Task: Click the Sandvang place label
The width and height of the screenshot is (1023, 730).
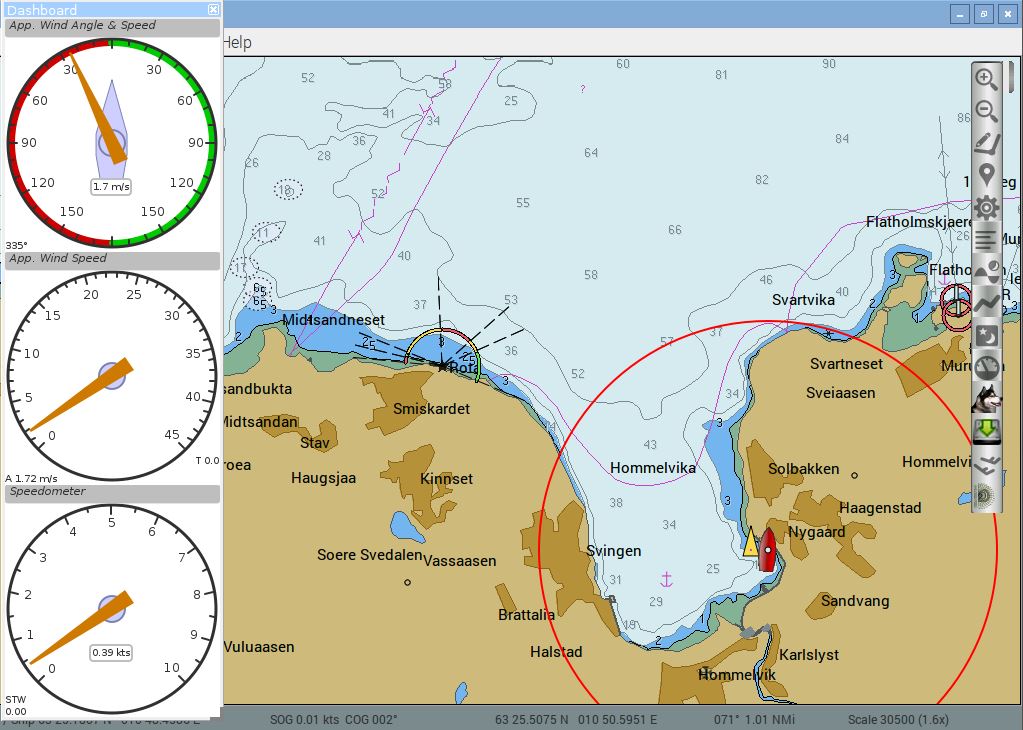Action: [855, 601]
